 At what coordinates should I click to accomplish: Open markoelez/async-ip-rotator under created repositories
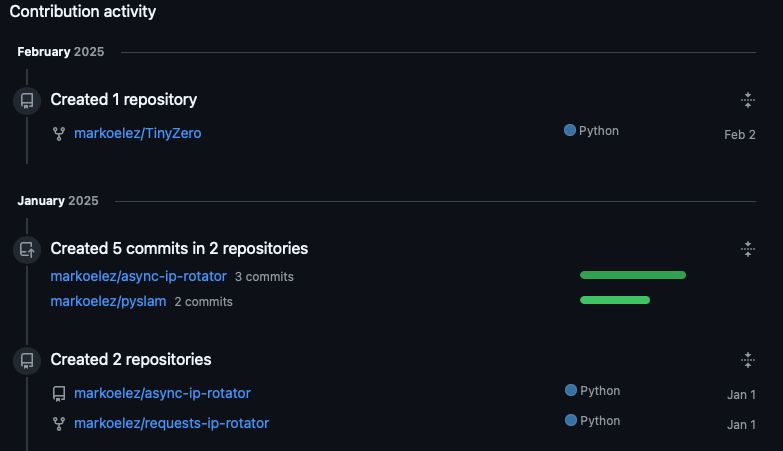point(162,393)
